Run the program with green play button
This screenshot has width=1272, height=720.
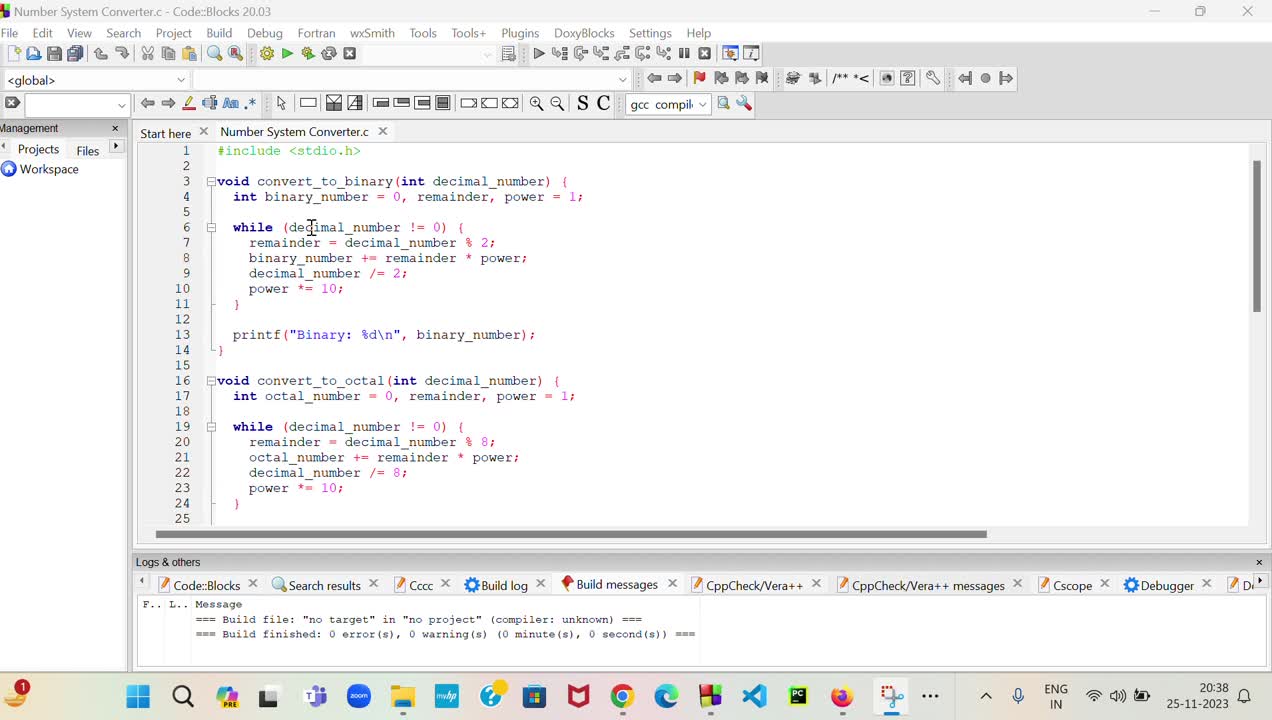coord(287,54)
